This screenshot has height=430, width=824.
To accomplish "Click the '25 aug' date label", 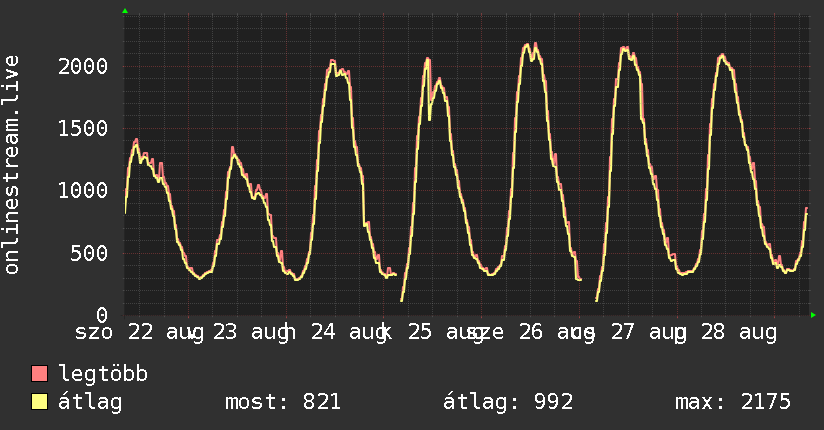I will tap(446, 332).
